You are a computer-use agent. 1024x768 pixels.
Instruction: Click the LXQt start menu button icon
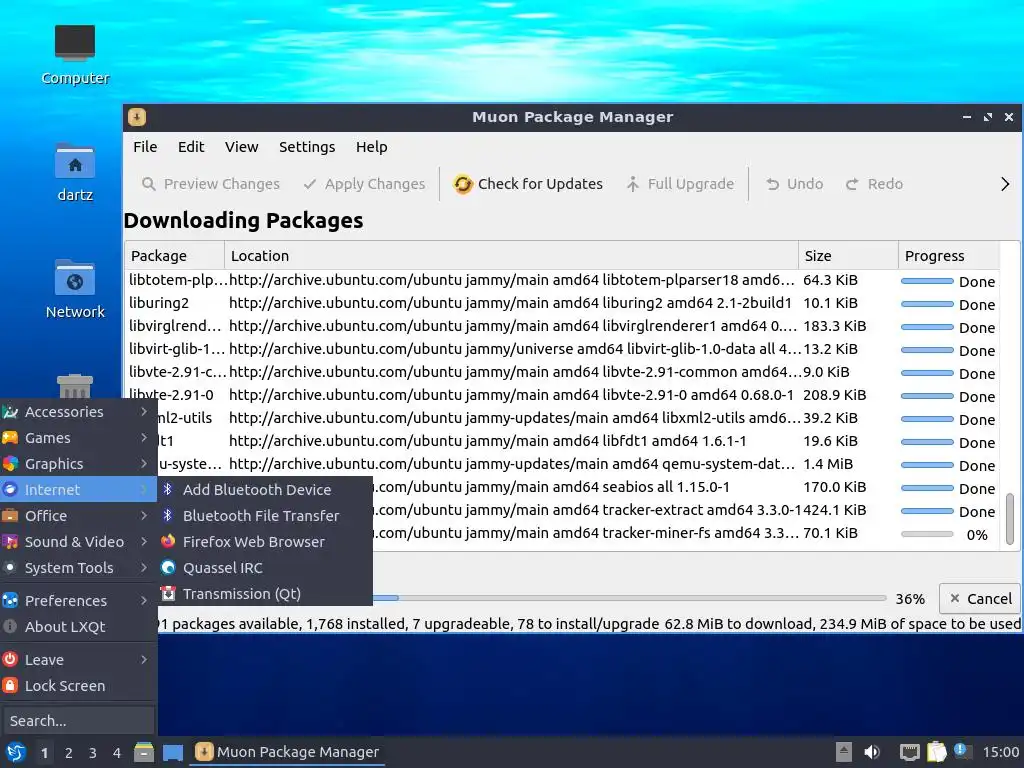pyautogui.click(x=16, y=752)
